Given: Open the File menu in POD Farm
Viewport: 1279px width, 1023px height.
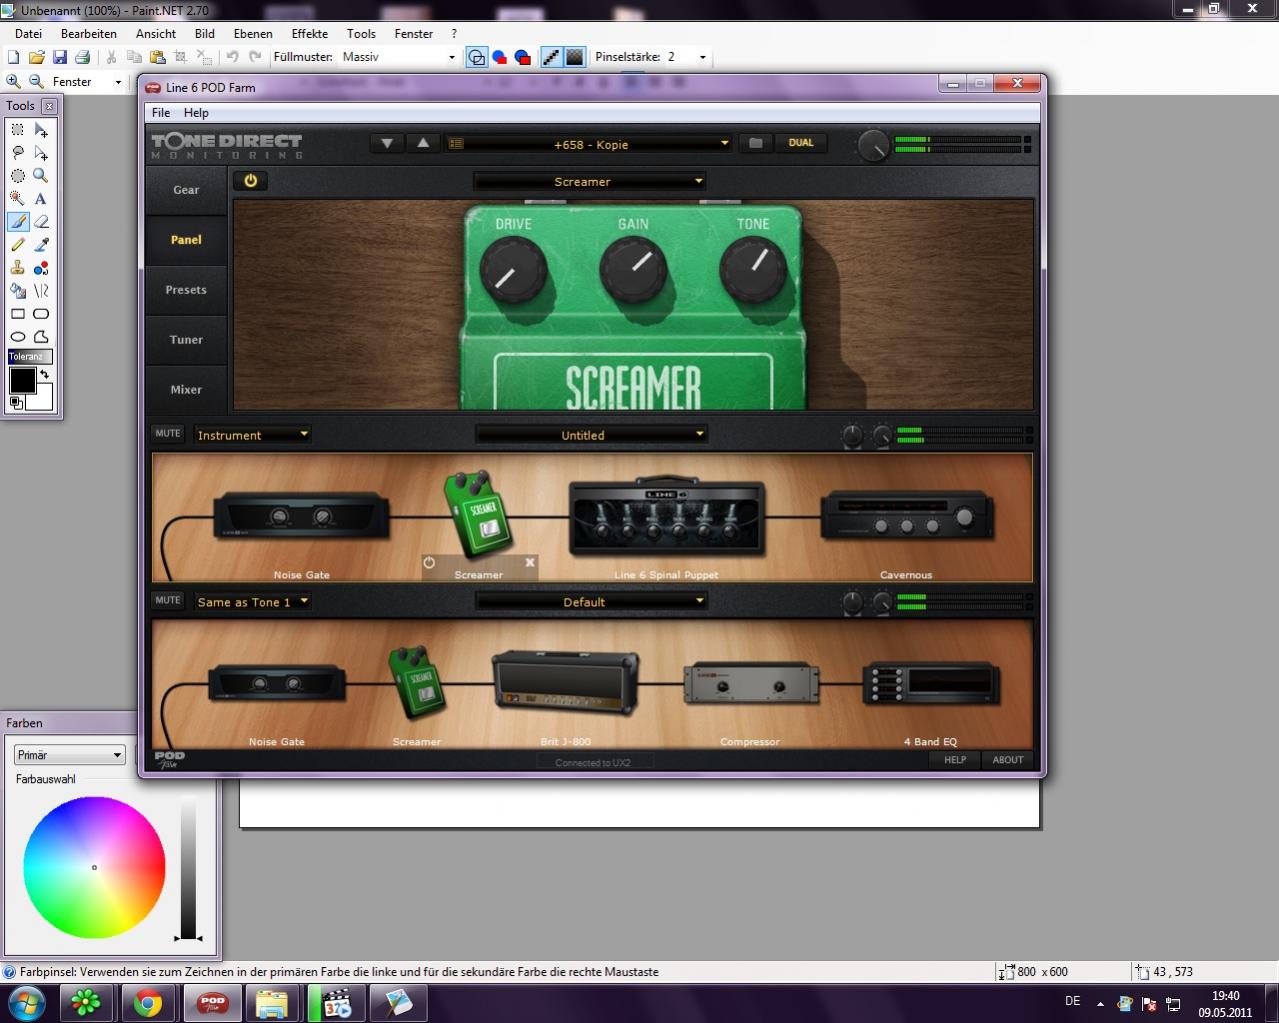Looking at the screenshot, I should click(x=160, y=113).
